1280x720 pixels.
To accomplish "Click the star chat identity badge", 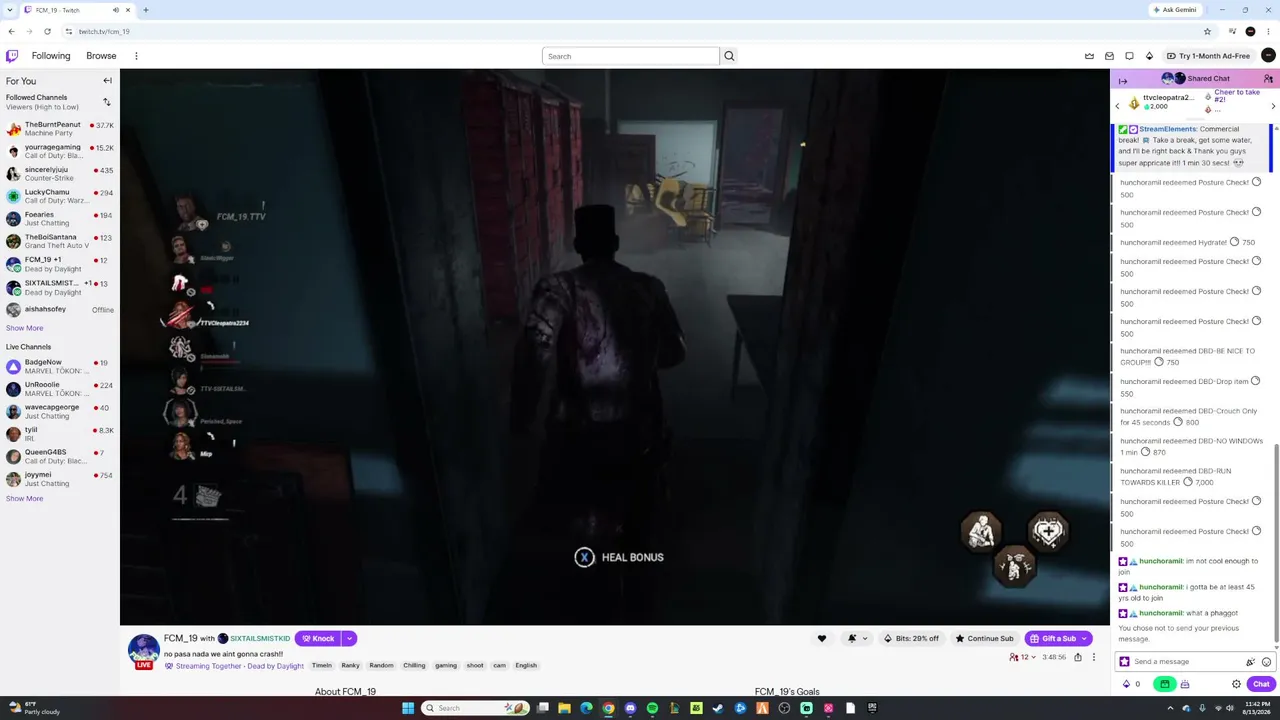I will pos(1125,662).
